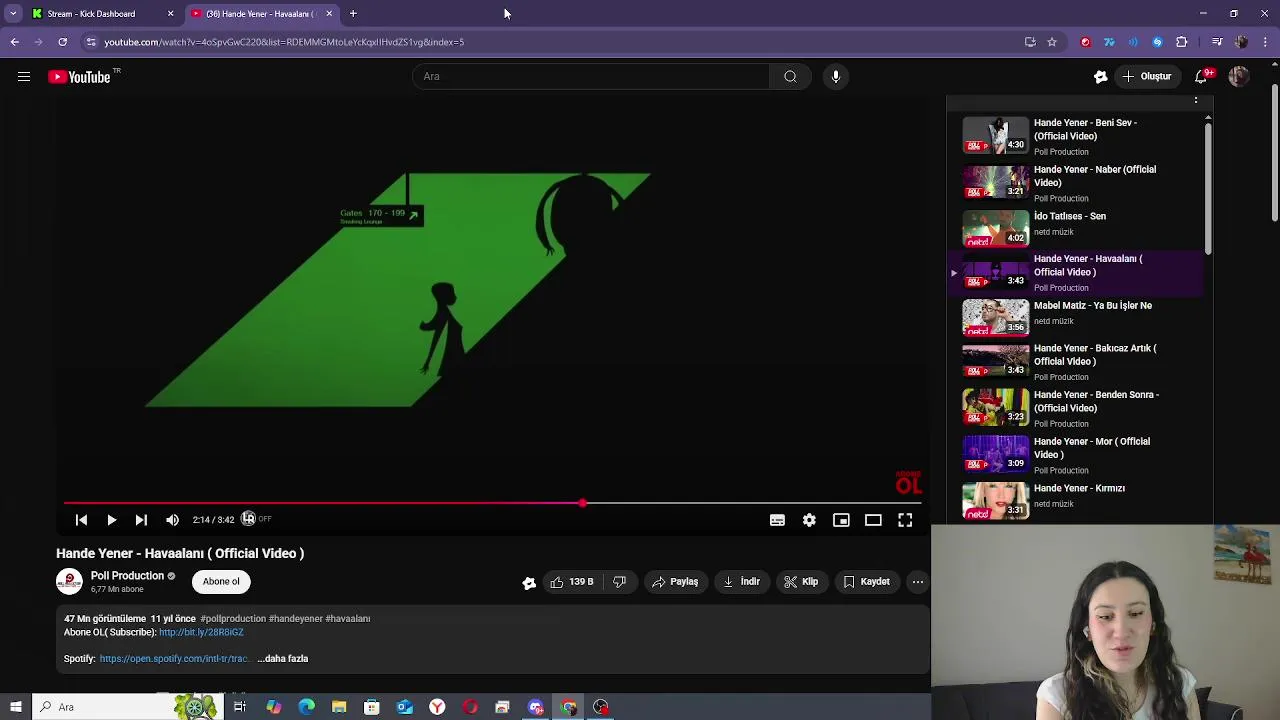Screen dimensions: 1280x720
Task: Open the Windows Start menu
Action: pos(15,707)
